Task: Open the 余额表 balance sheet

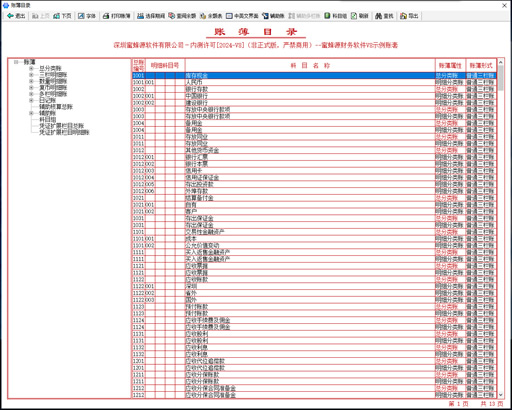Action: 211,16
